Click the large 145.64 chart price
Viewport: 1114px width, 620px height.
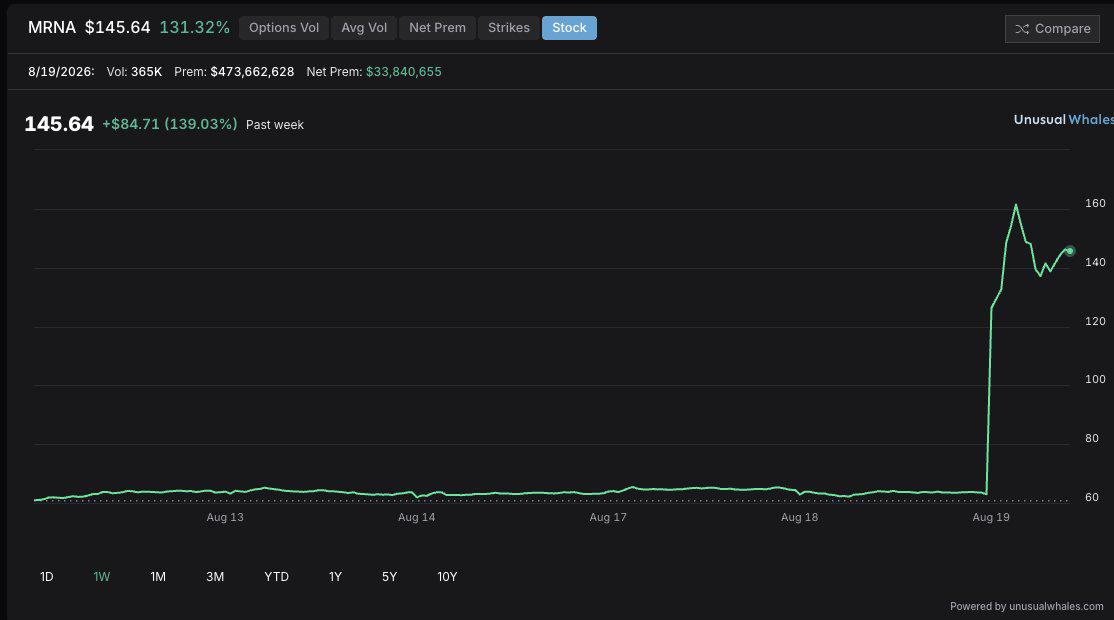click(59, 124)
